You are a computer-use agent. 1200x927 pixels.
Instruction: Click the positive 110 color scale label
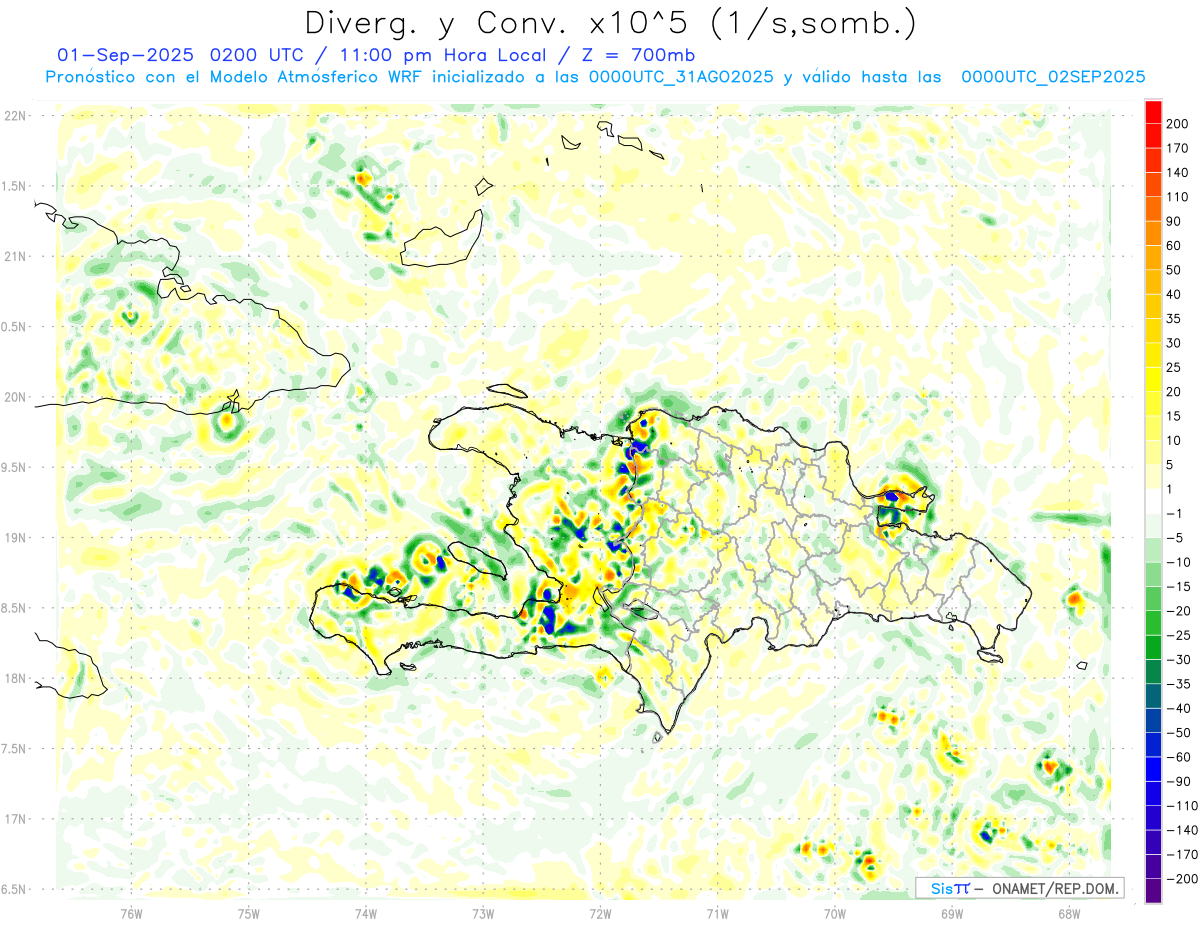pyautogui.click(x=1176, y=197)
